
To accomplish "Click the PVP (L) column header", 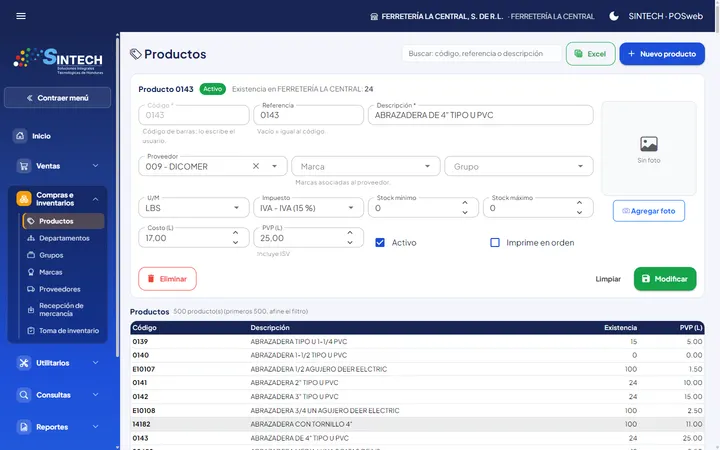I will [x=691, y=328].
